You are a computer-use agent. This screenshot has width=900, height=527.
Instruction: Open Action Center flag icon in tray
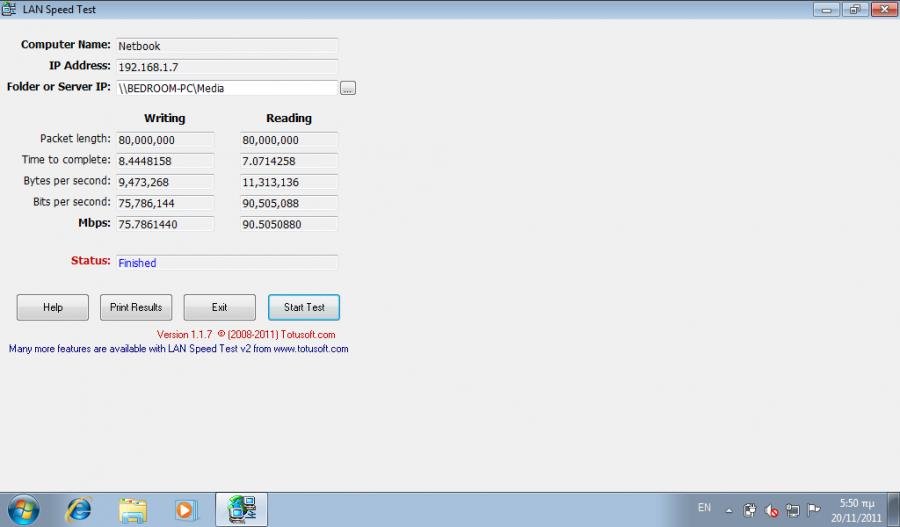coord(814,510)
